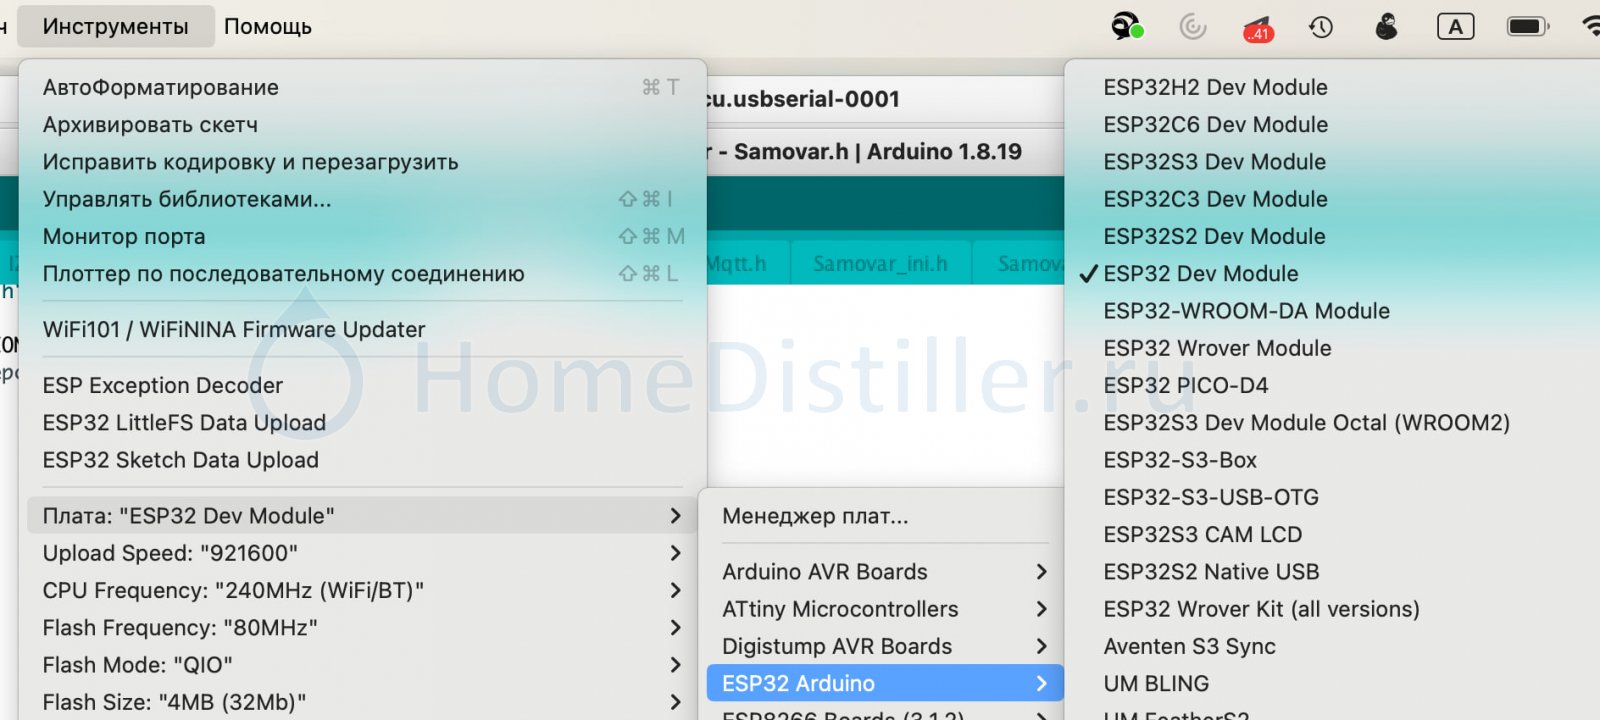
Task: Click the penguin icon in menu bar
Action: point(1386,27)
